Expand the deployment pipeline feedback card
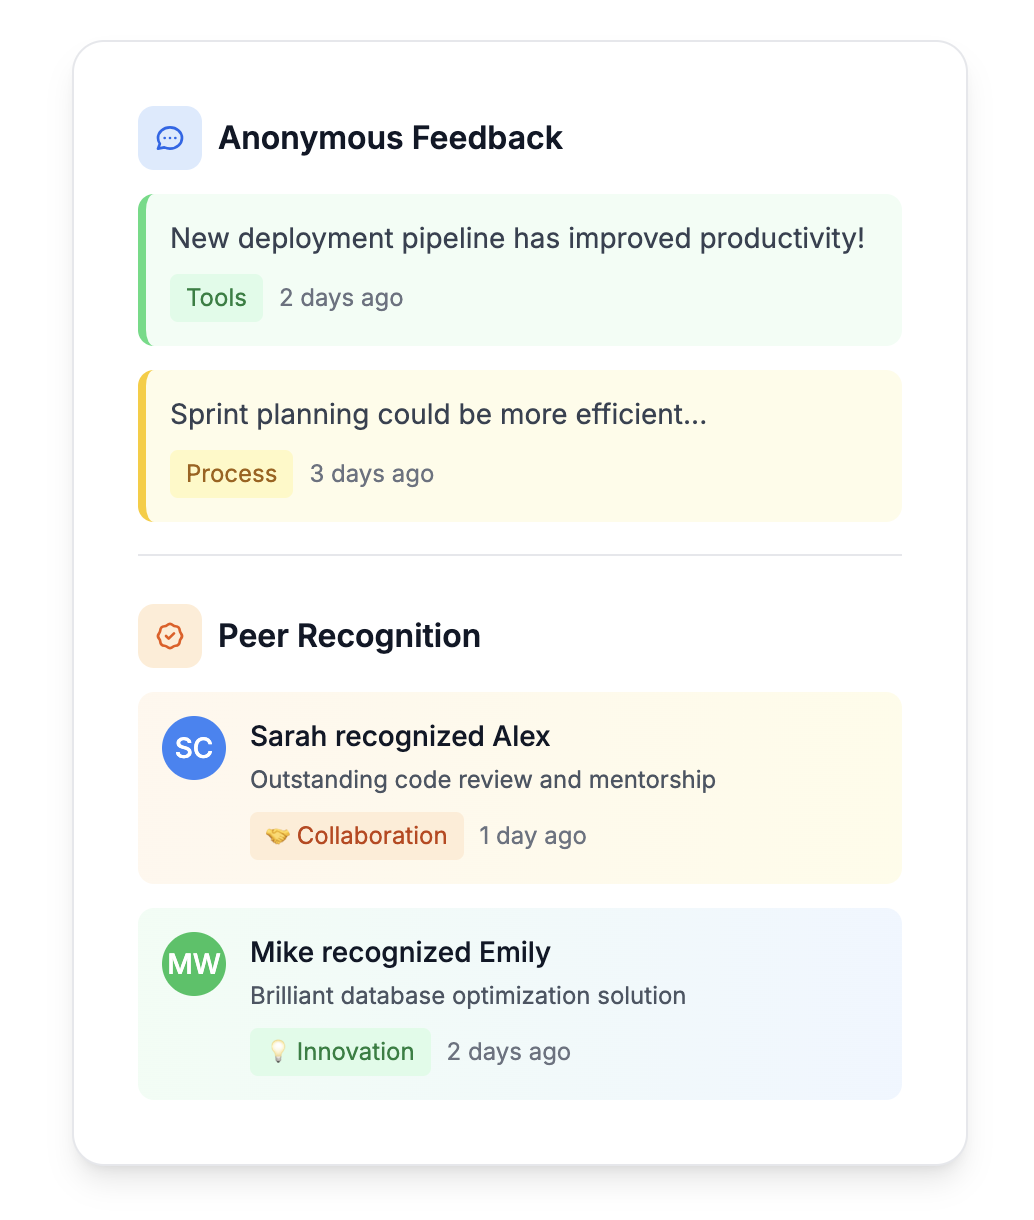The height and width of the screenshot is (1220, 1034). click(520, 270)
